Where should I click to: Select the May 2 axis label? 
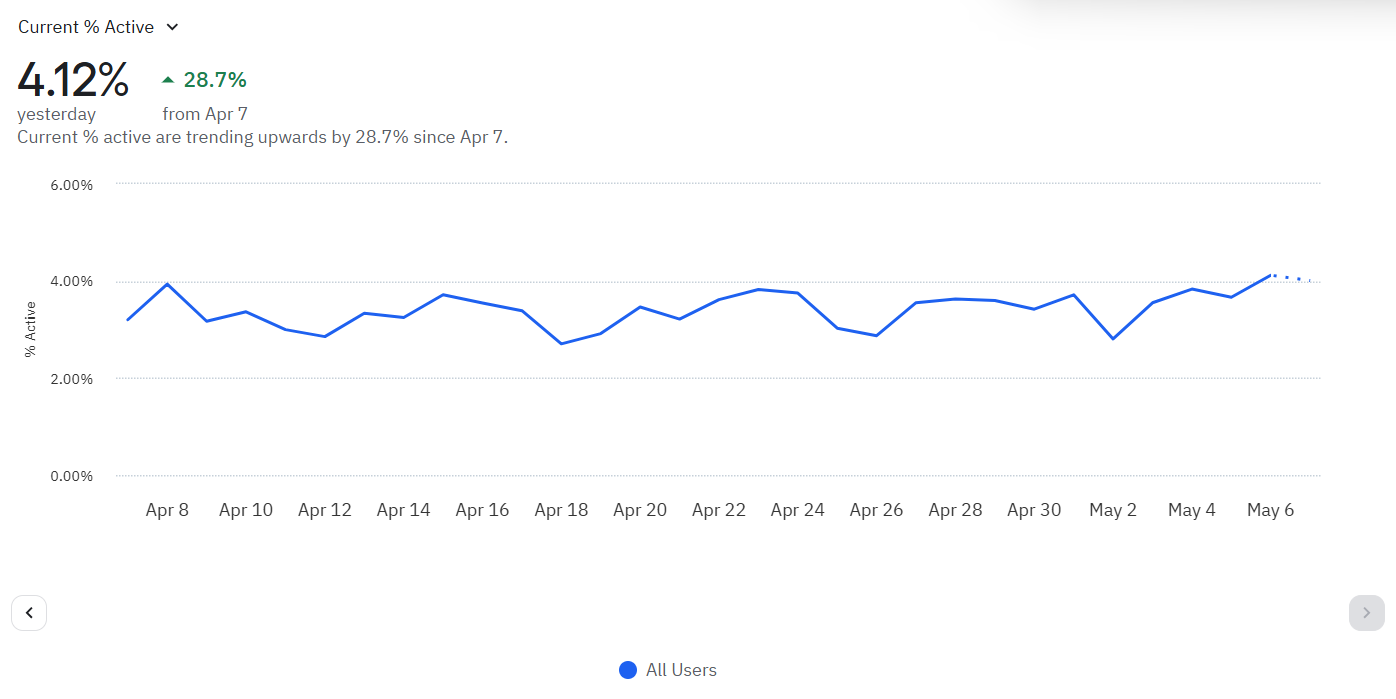[x=1113, y=510]
